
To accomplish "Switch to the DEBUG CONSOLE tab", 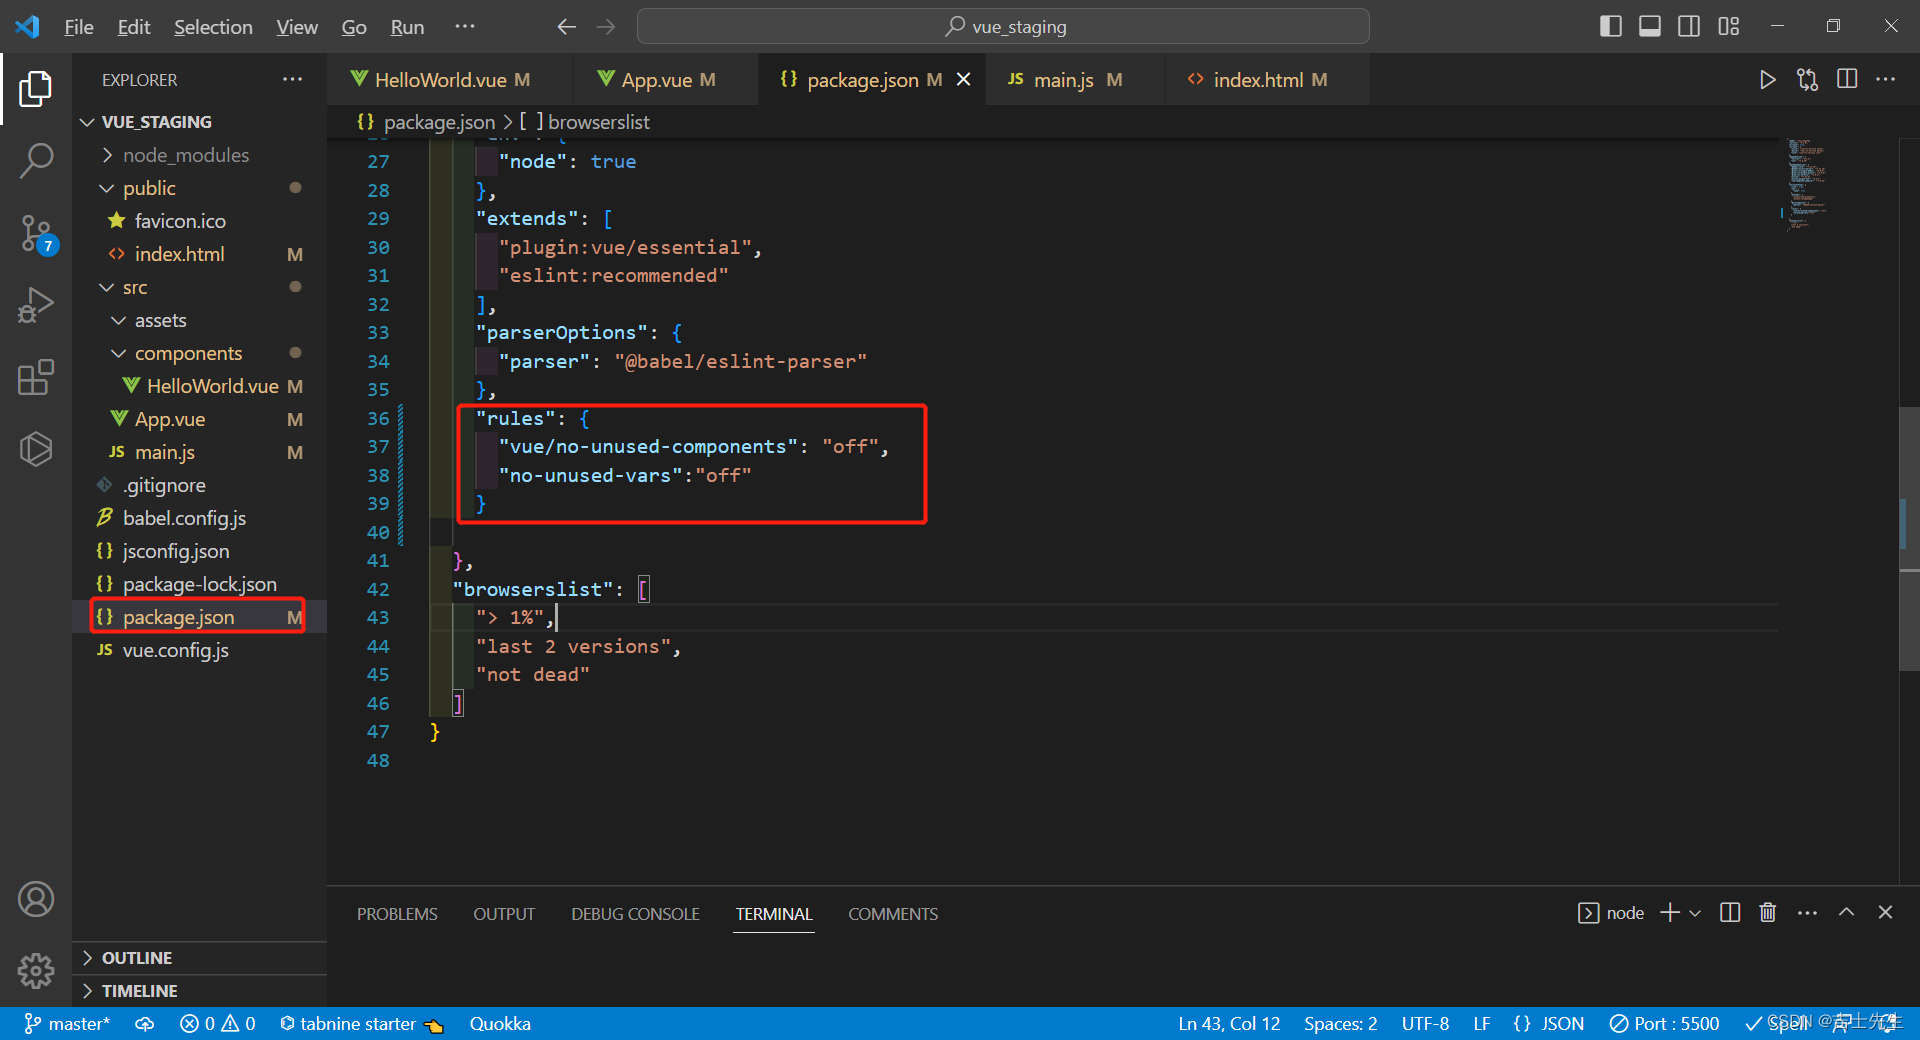I will coord(635,914).
